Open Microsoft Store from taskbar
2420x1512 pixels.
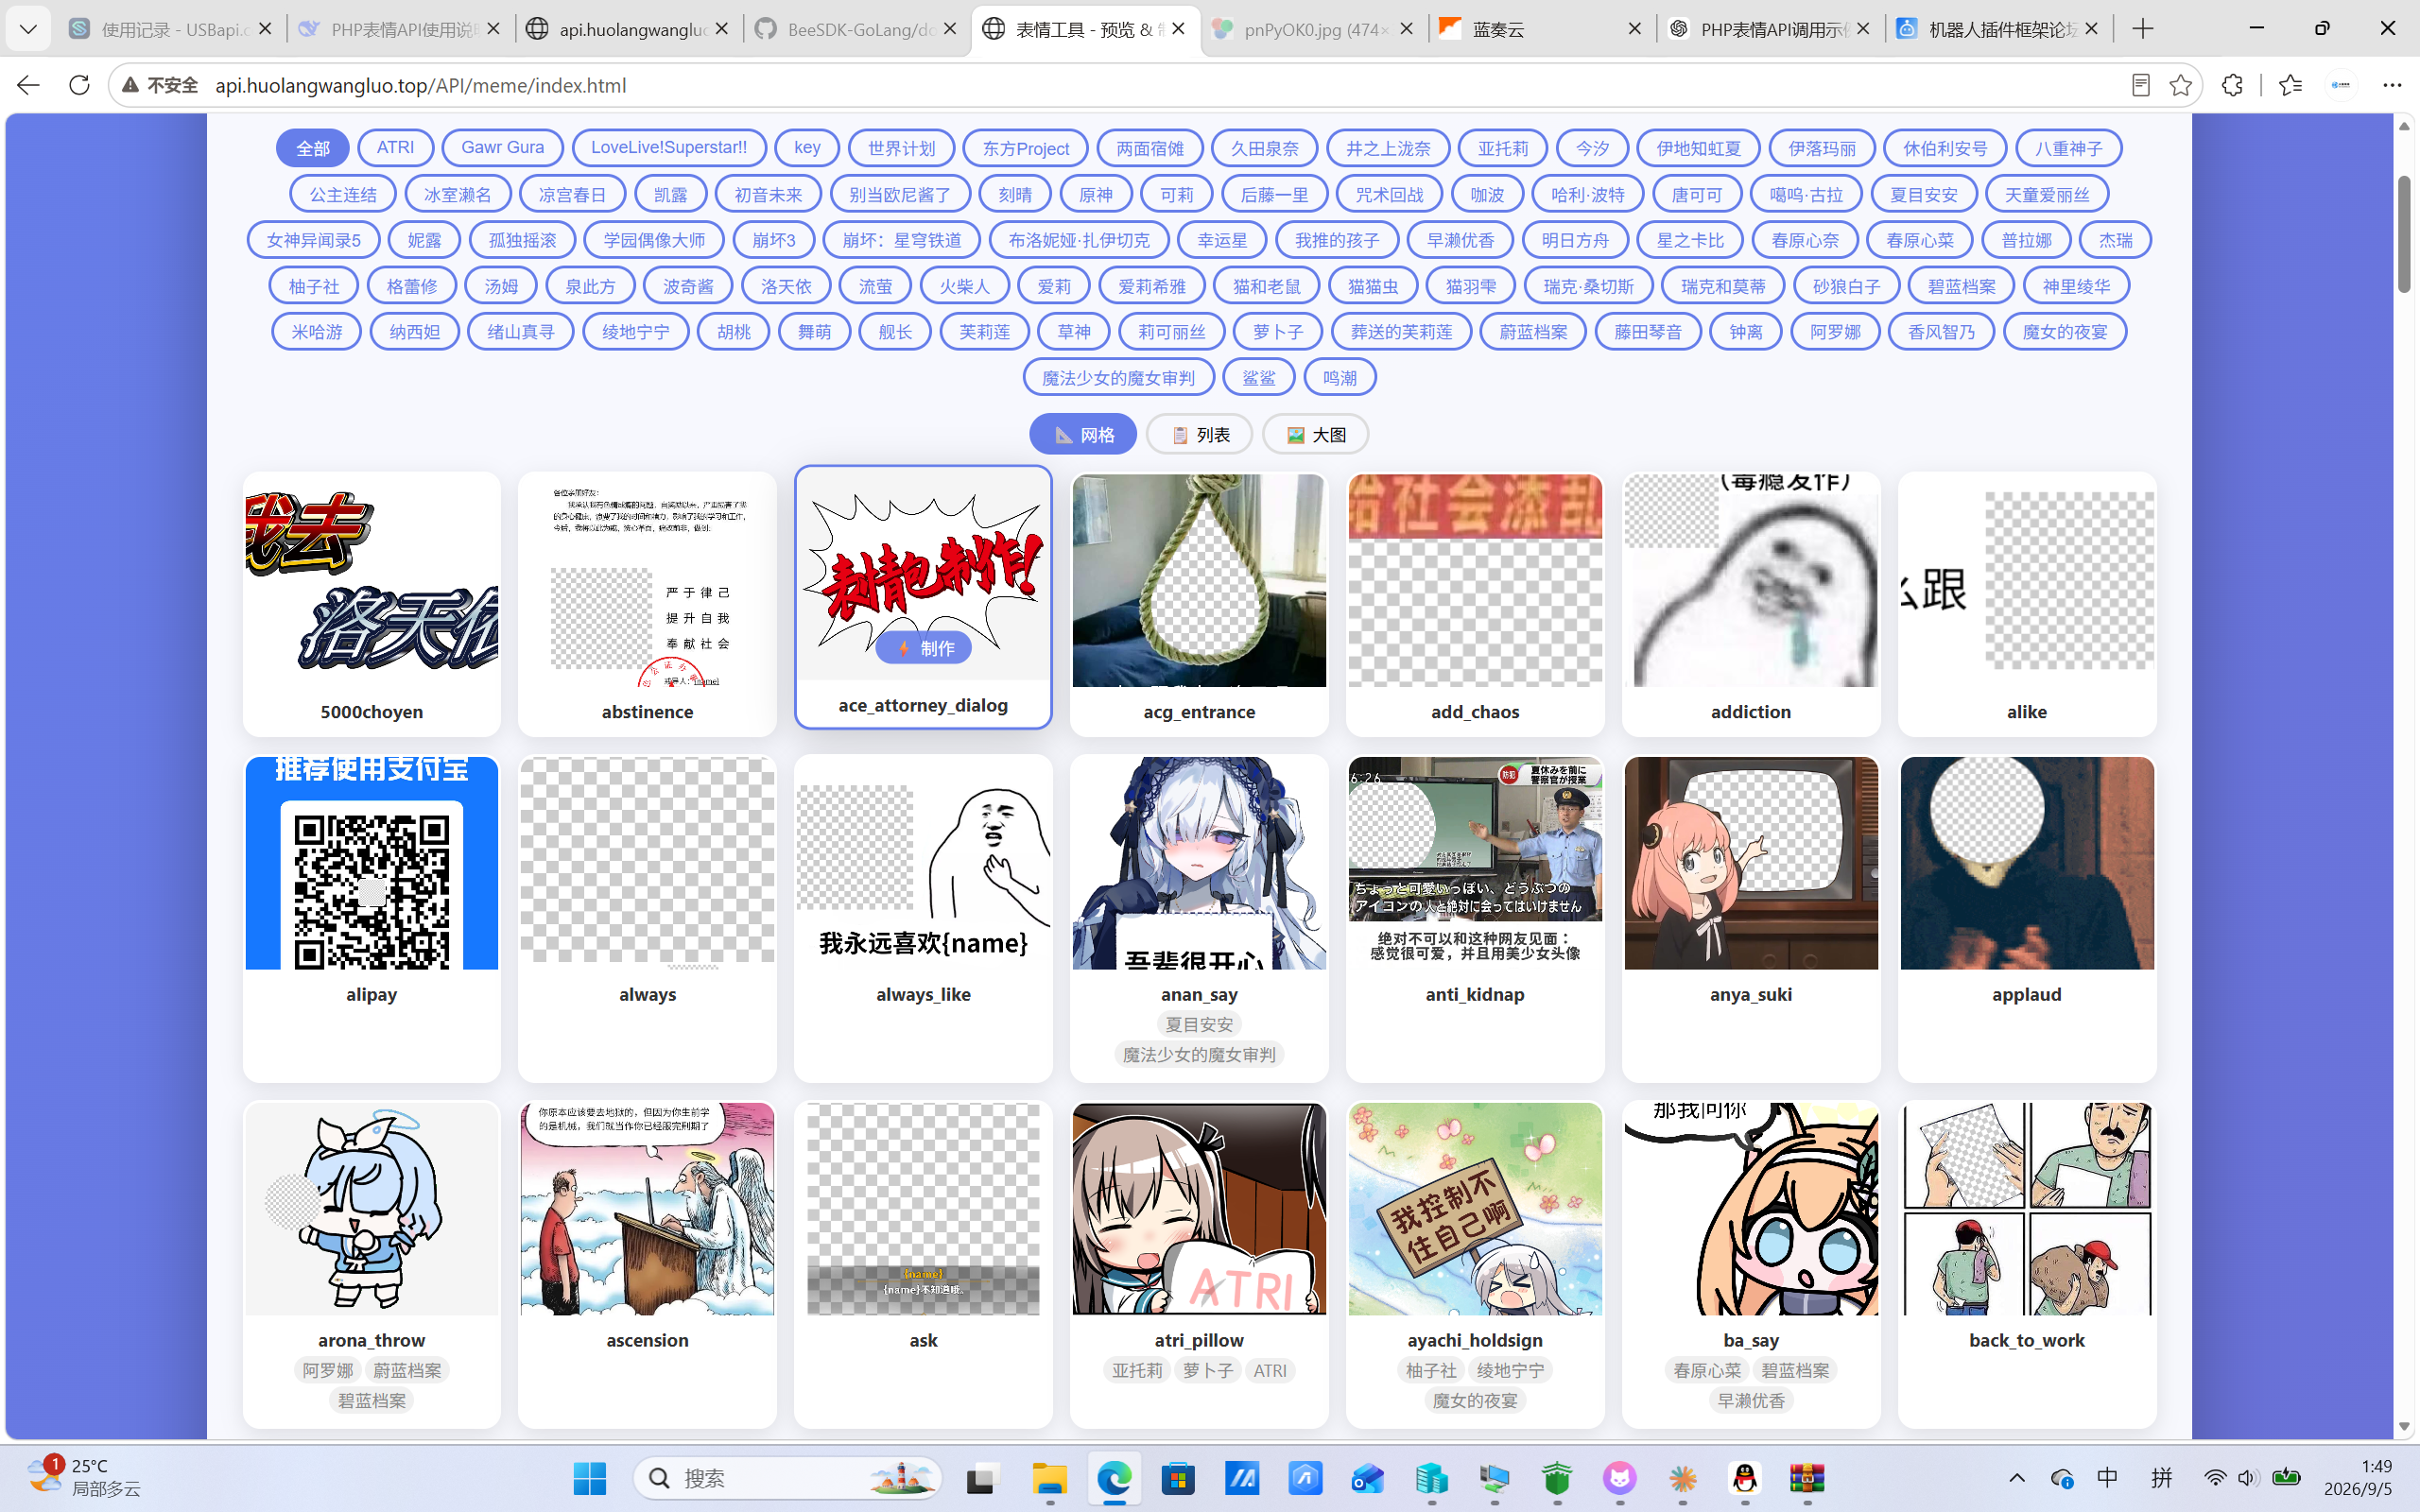1178,1478
